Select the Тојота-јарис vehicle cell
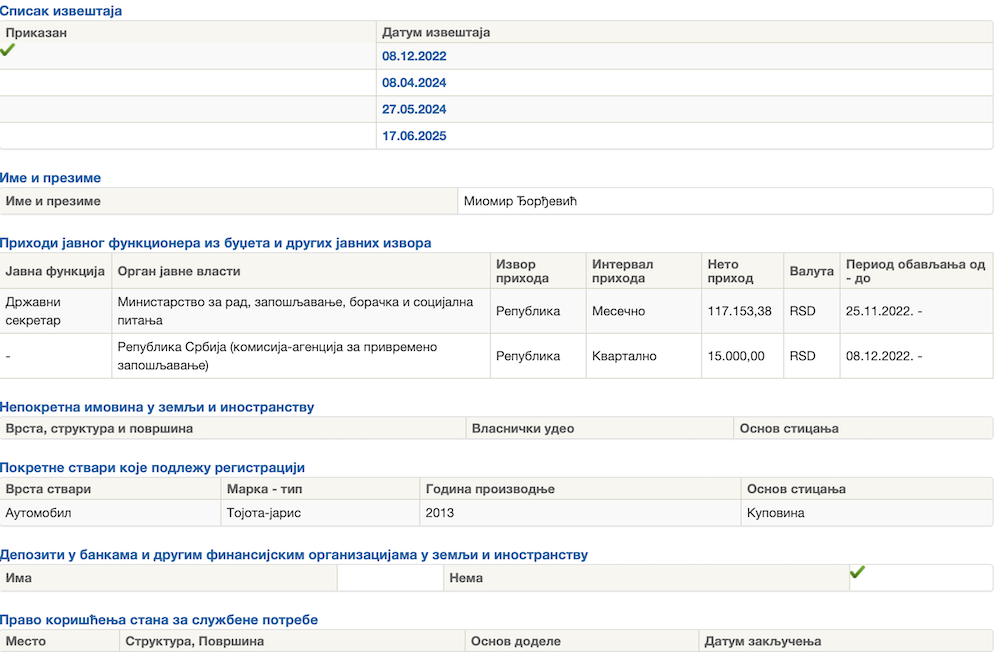 [265, 513]
